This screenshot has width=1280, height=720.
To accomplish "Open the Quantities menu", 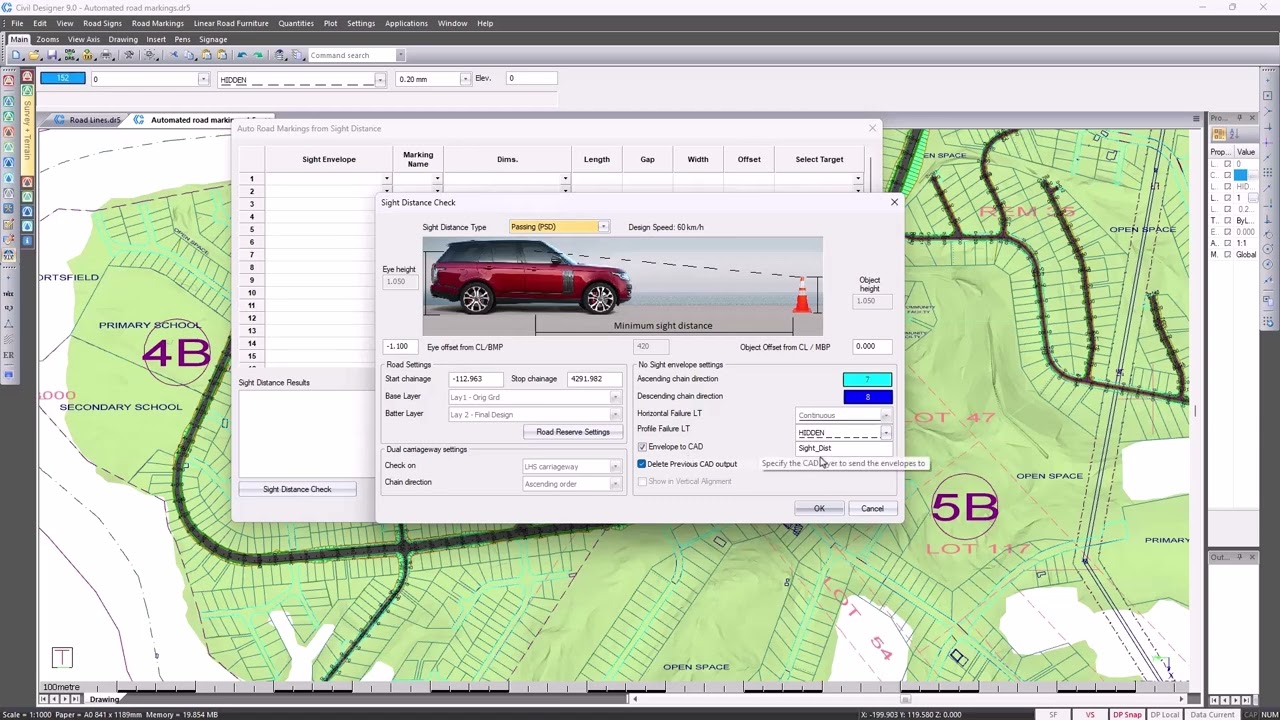I will pyautogui.click(x=296, y=23).
